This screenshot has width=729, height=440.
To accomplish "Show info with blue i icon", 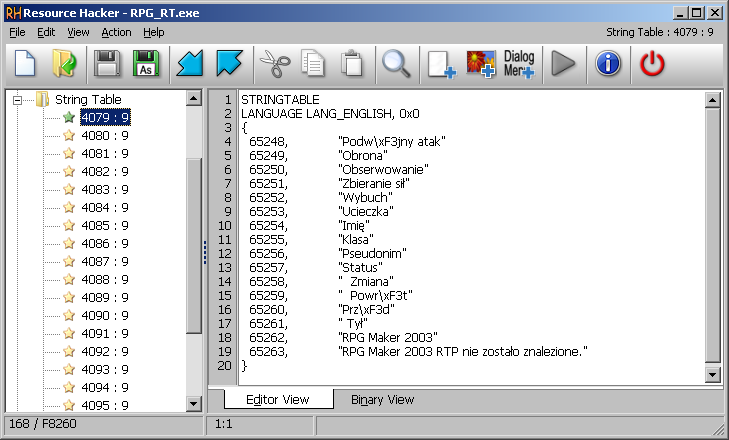I will tap(608, 64).
